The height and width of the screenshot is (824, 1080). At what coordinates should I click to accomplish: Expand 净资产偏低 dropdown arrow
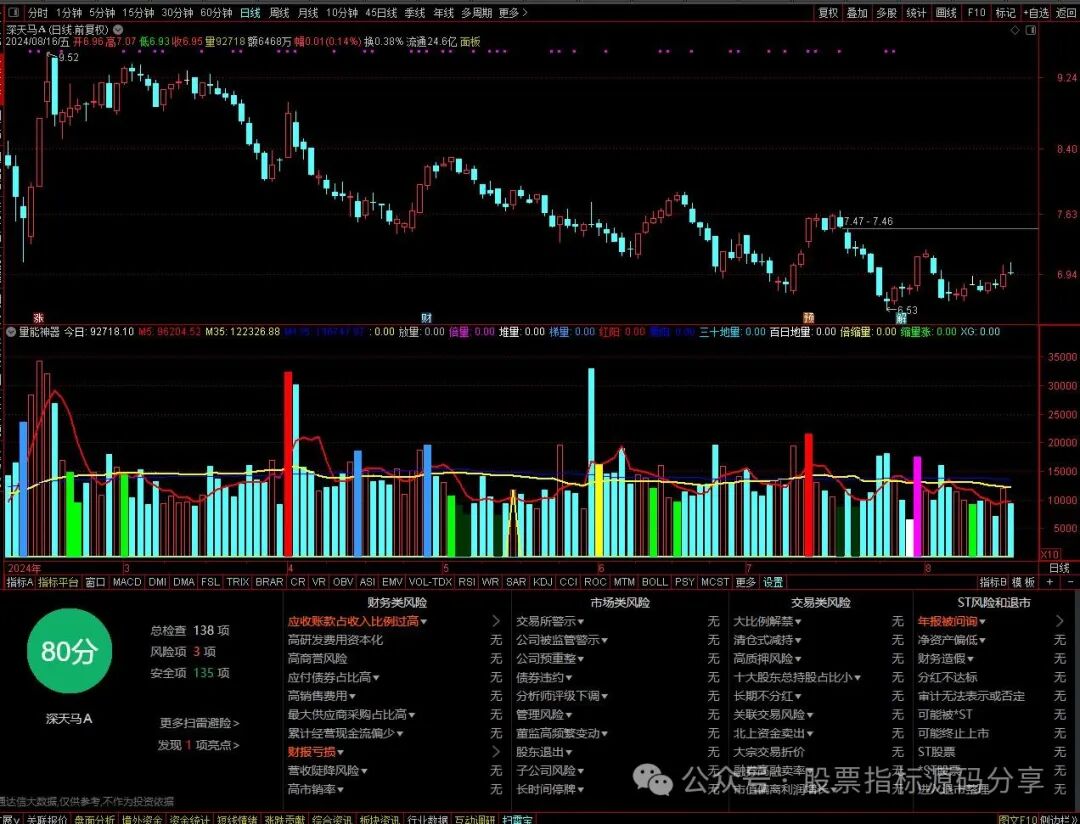coord(982,641)
